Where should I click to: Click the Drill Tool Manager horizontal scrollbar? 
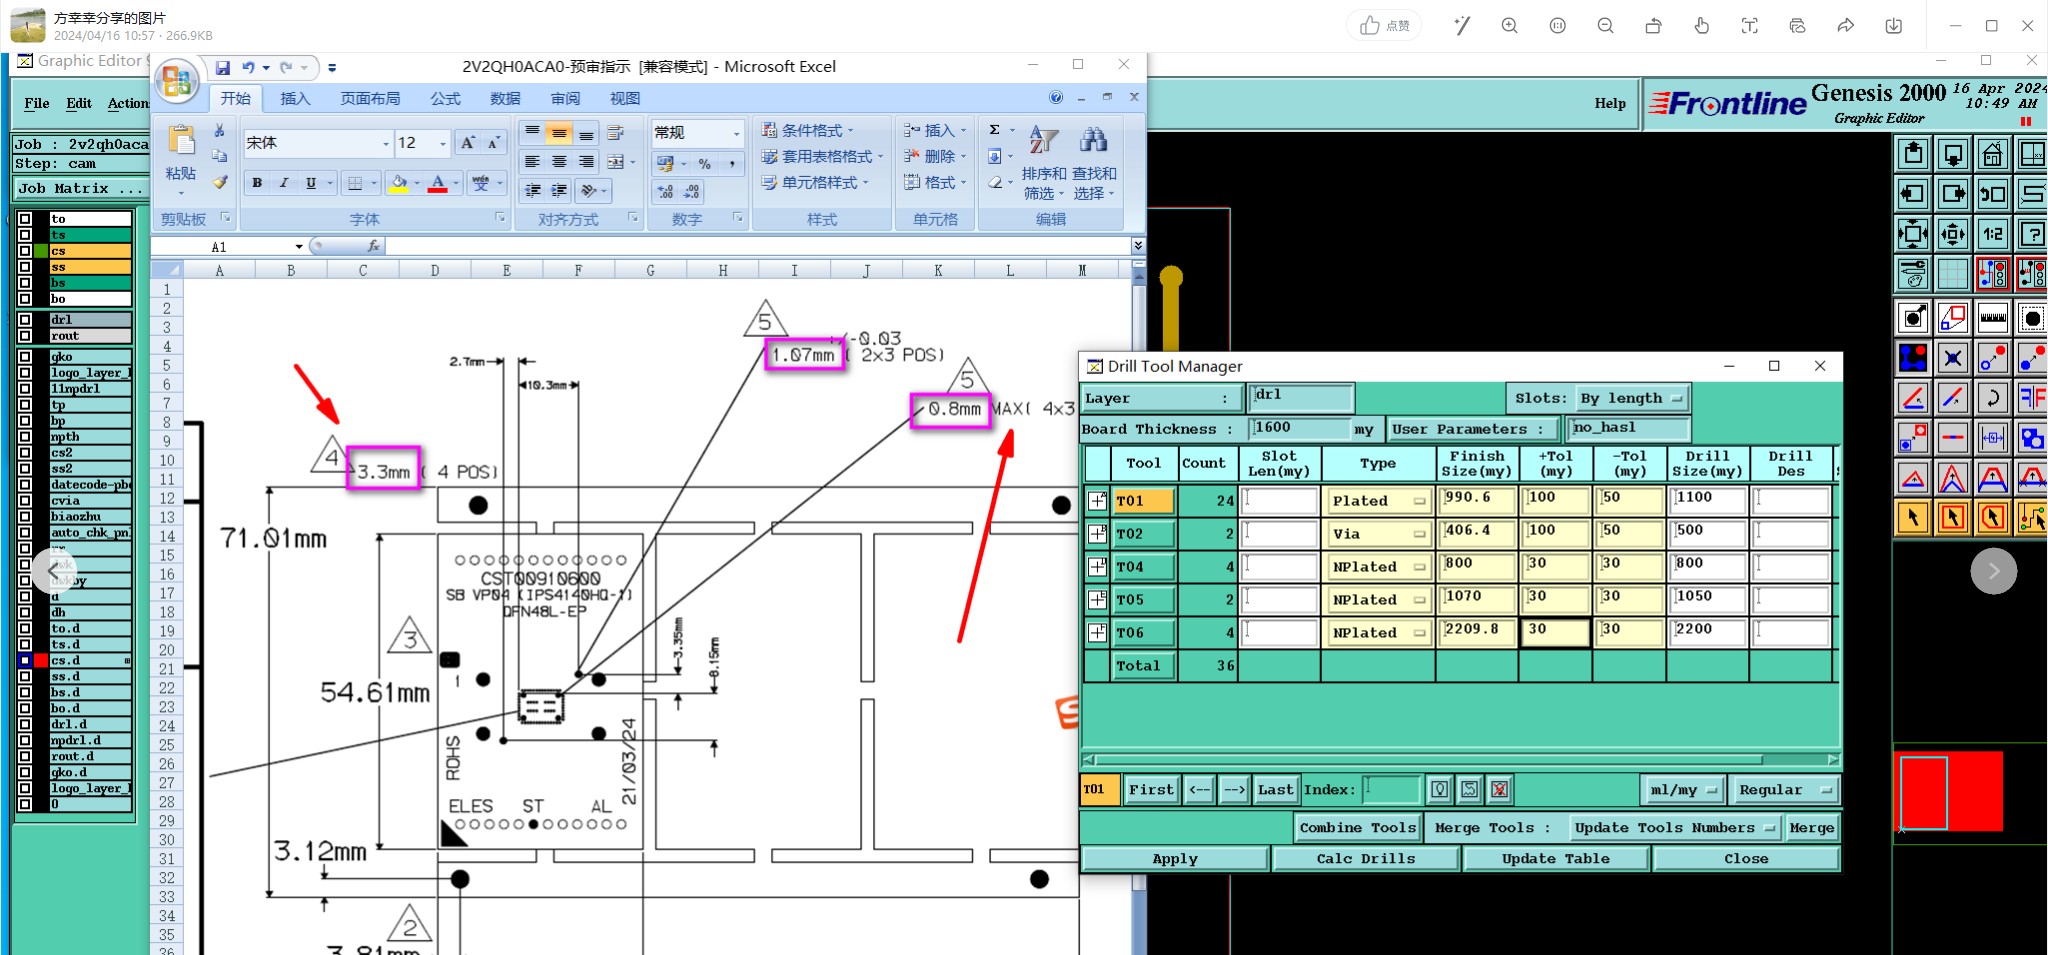click(1461, 760)
